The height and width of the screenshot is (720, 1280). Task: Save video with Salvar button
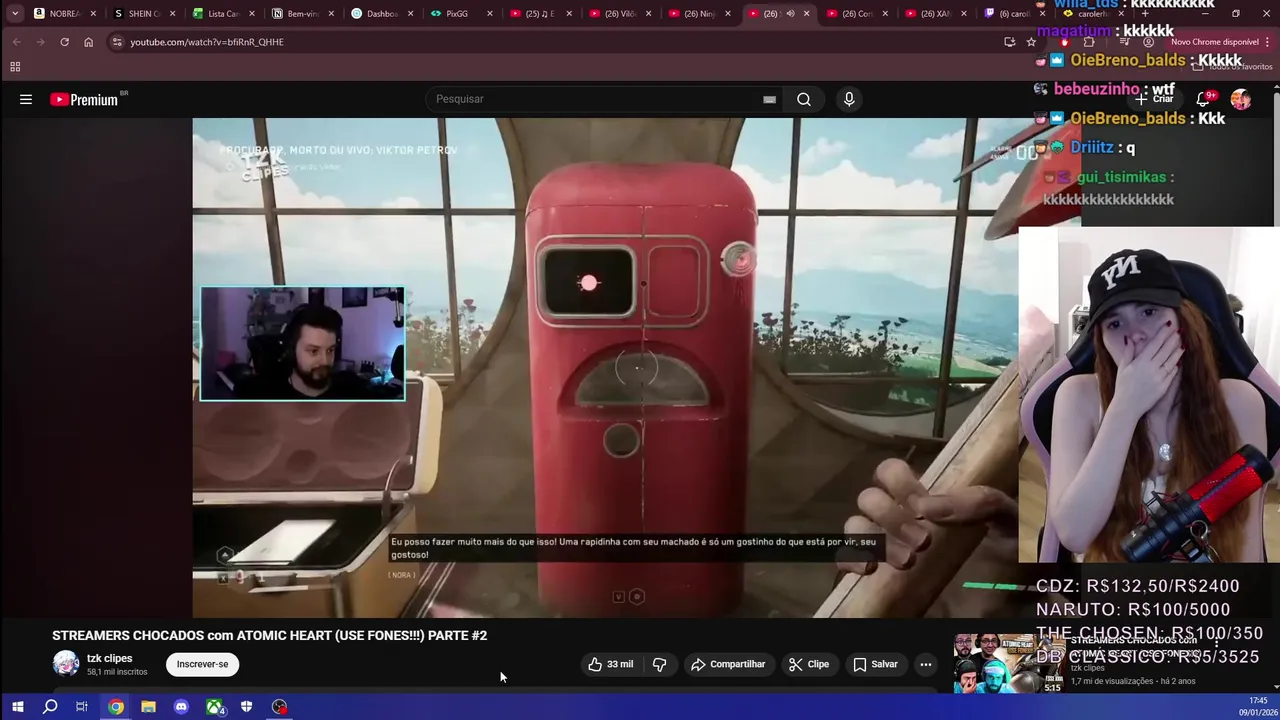pyautogui.click(x=875, y=664)
